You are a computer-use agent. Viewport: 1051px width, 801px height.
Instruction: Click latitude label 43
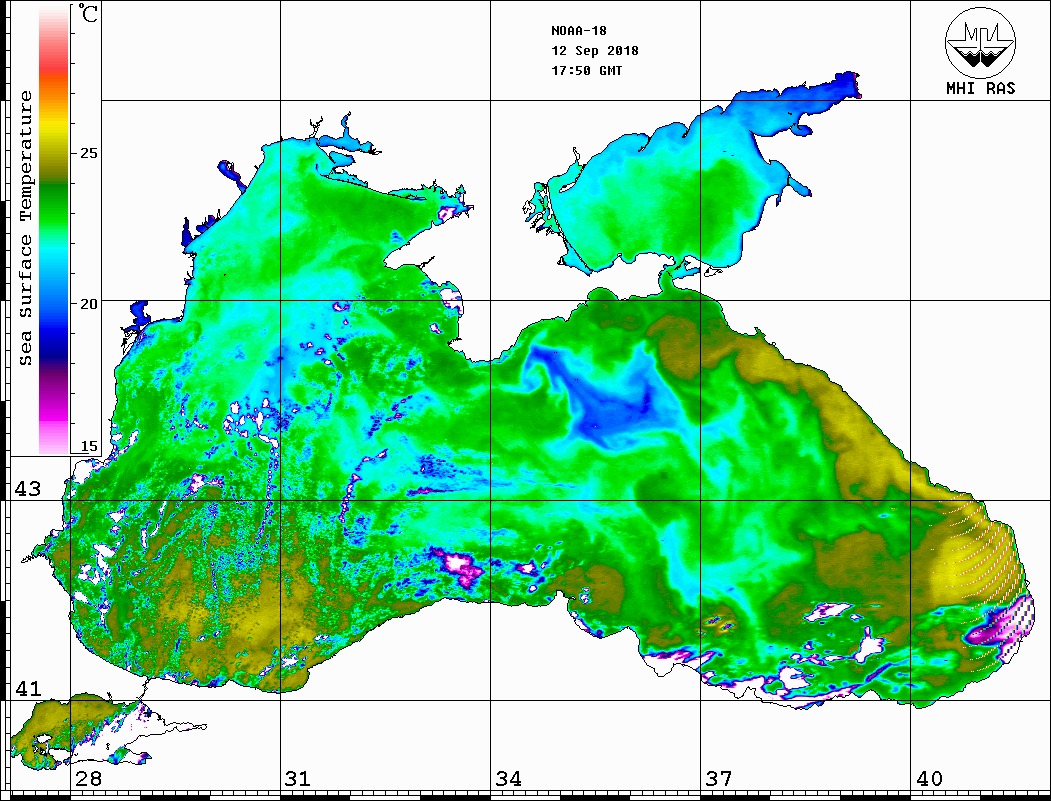point(28,489)
